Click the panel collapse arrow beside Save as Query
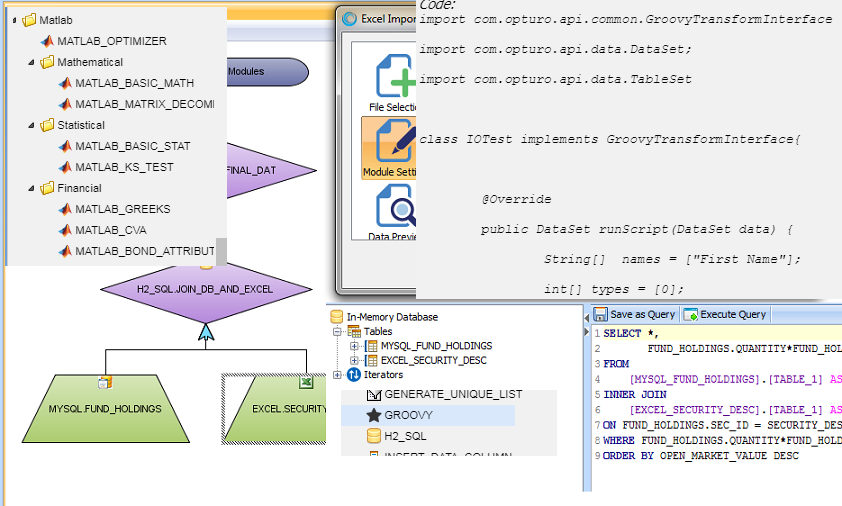Viewport: 842px width, 506px height. [586, 319]
